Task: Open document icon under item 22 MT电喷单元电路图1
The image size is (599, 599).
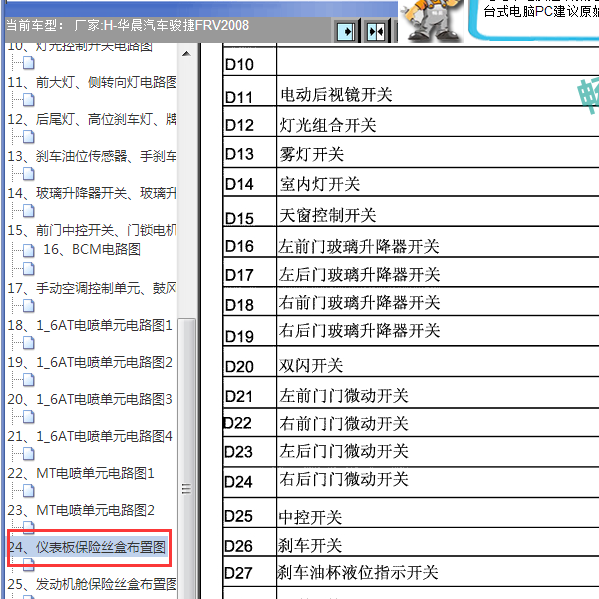Action: (29, 491)
